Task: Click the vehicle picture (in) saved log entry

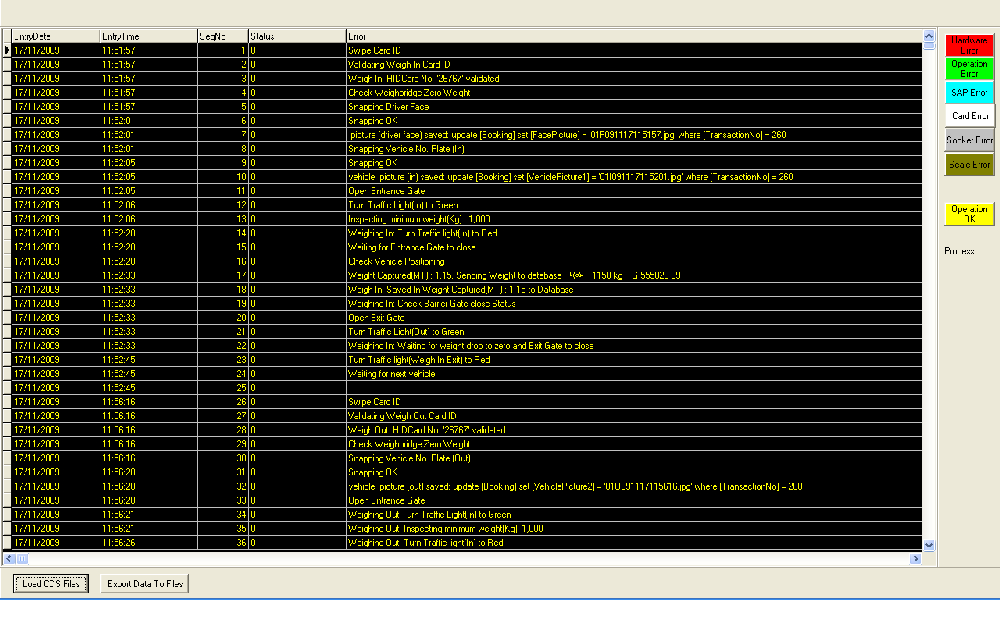Action: tap(635, 177)
